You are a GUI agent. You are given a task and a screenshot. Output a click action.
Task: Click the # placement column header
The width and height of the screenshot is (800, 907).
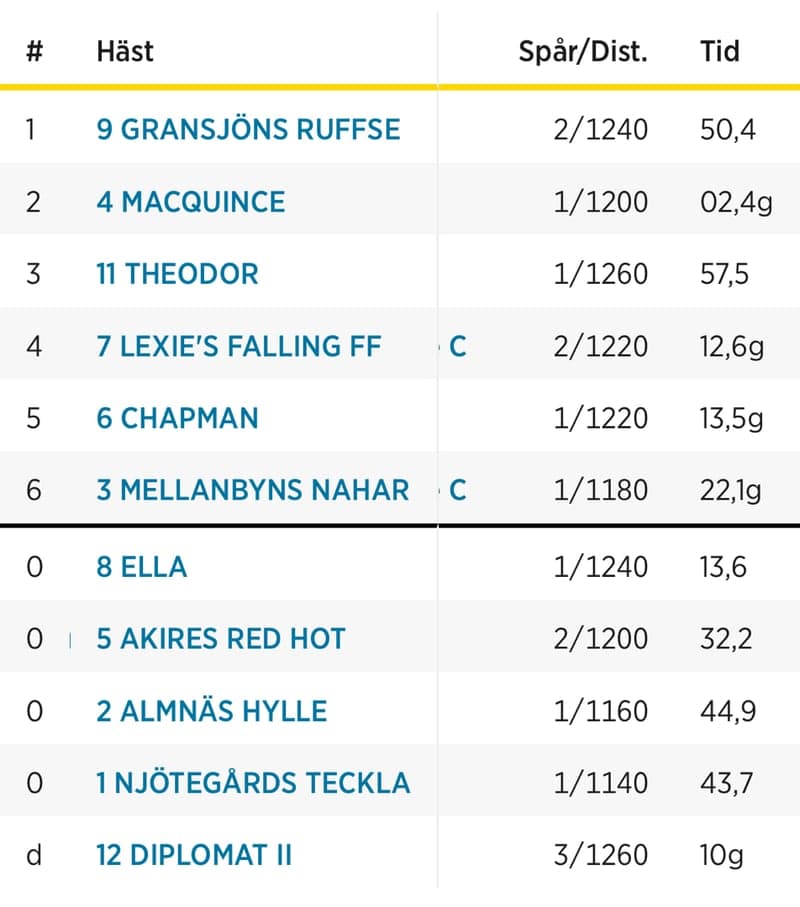tap(34, 51)
